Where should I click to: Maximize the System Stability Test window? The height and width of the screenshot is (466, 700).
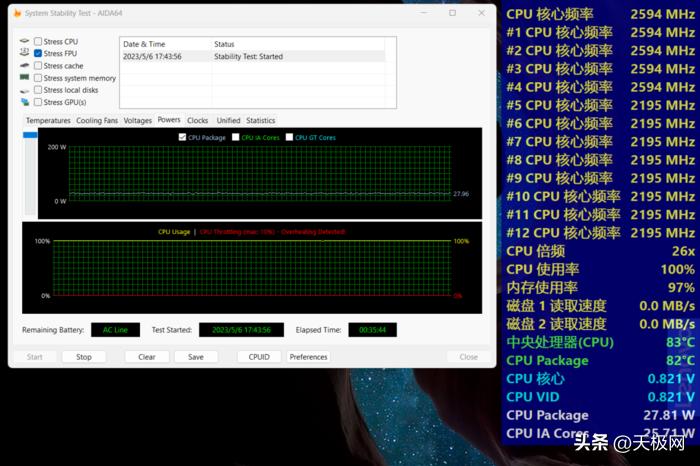coord(452,13)
